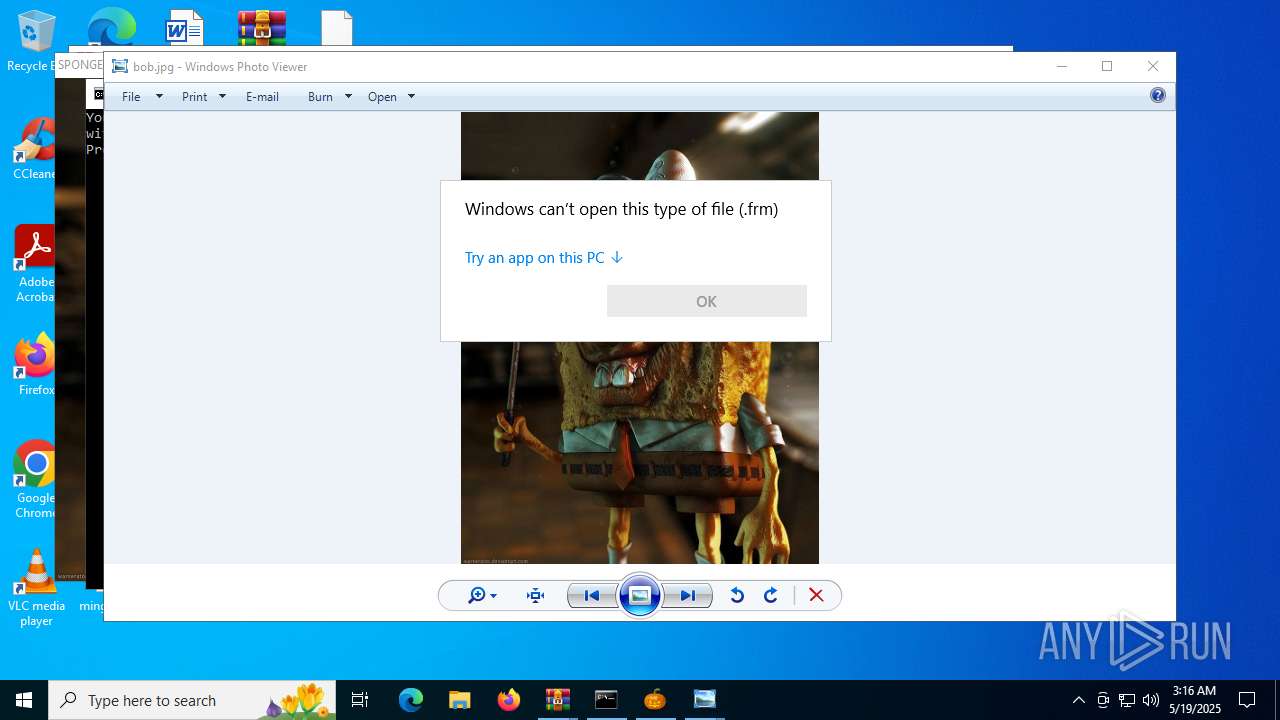Open the Print menu

click(195, 97)
